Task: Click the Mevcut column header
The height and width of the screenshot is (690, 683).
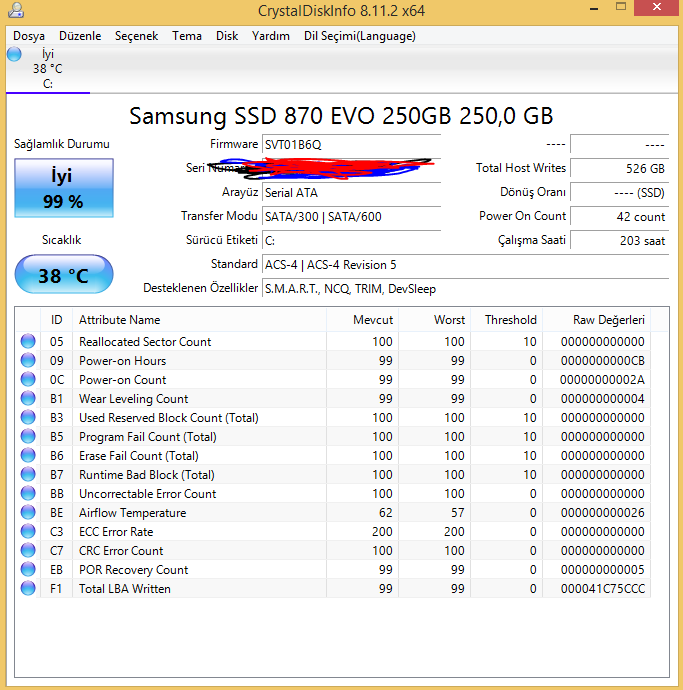Action: point(363,320)
